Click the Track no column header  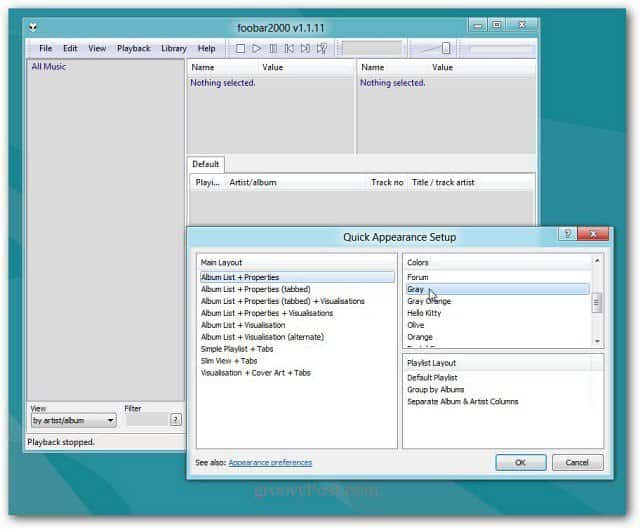pos(387,182)
